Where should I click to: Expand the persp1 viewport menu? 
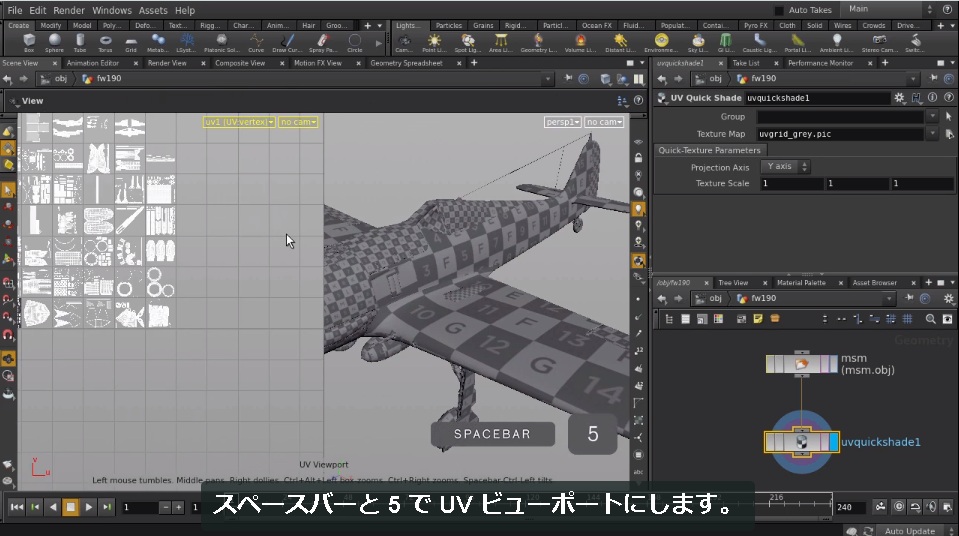[x=562, y=122]
